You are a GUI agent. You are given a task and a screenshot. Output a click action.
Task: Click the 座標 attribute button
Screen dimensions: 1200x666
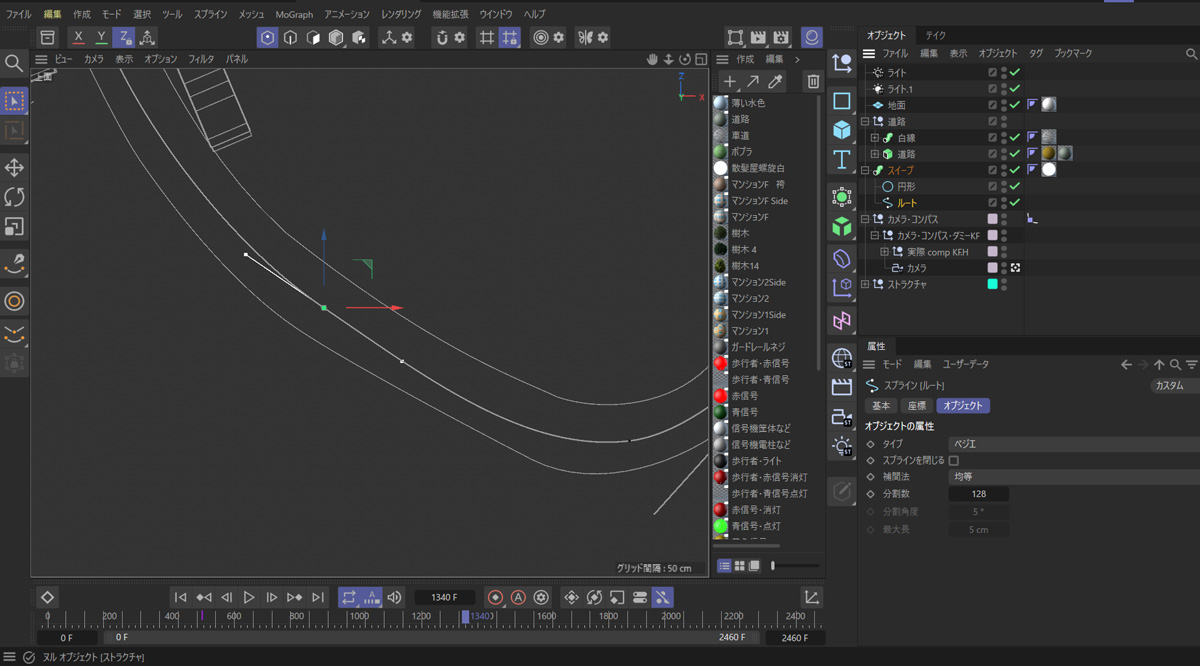pyautogui.click(x=915, y=406)
